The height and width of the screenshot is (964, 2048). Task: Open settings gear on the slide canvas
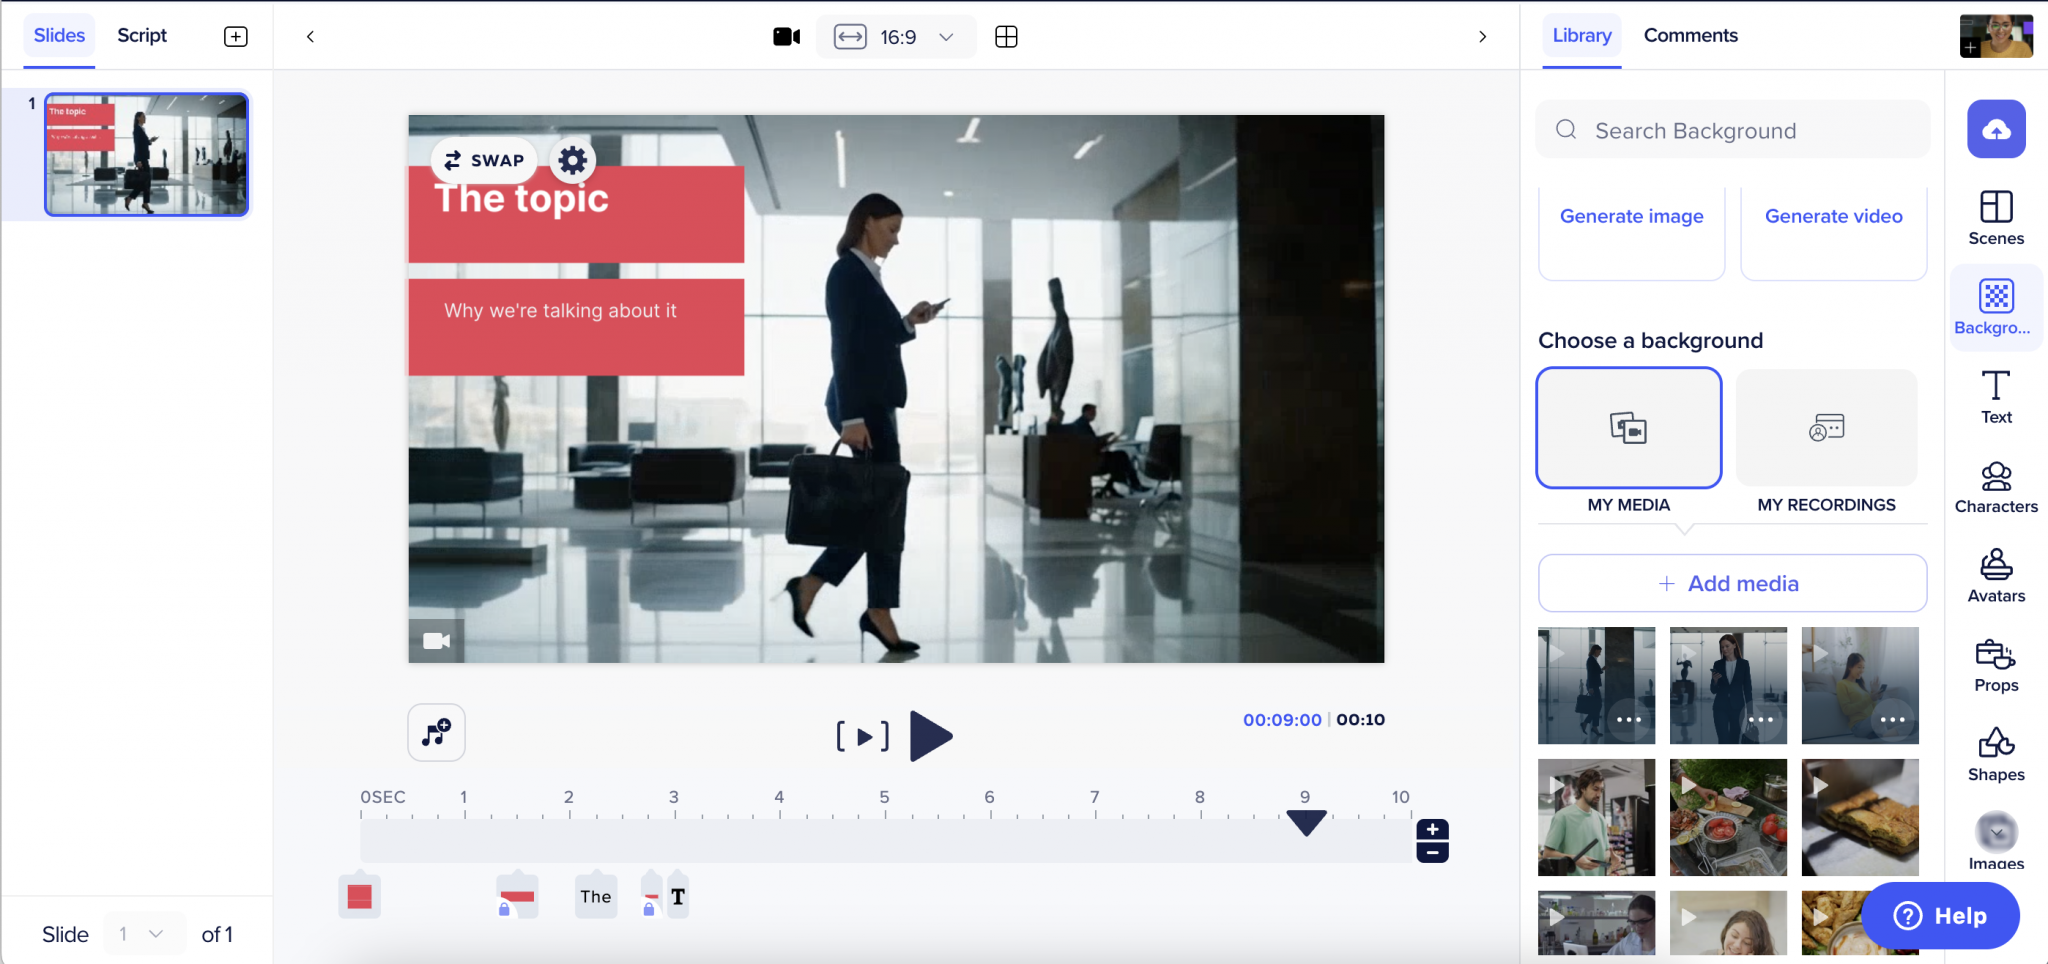(572, 160)
